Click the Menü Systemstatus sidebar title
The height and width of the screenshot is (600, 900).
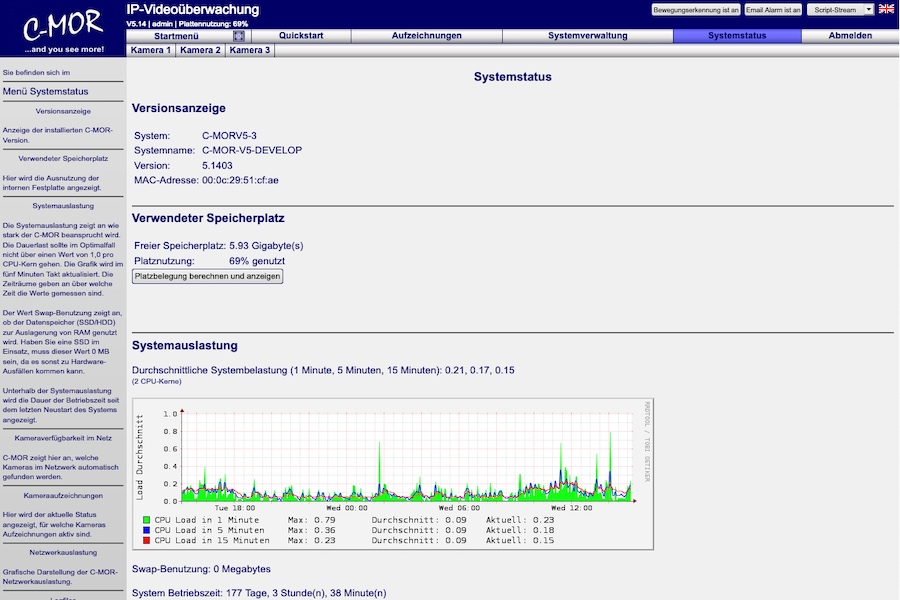click(45, 91)
